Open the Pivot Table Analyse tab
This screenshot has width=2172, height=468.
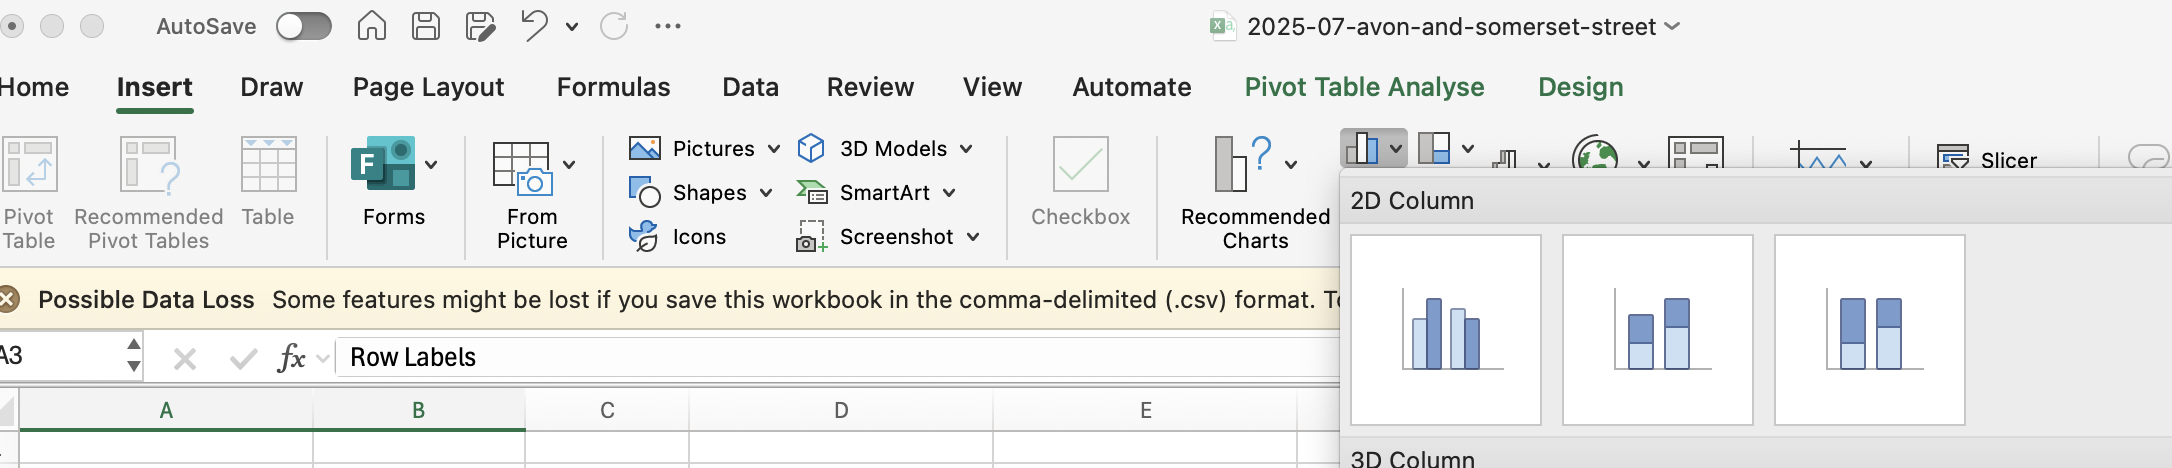(x=1364, y=87)
